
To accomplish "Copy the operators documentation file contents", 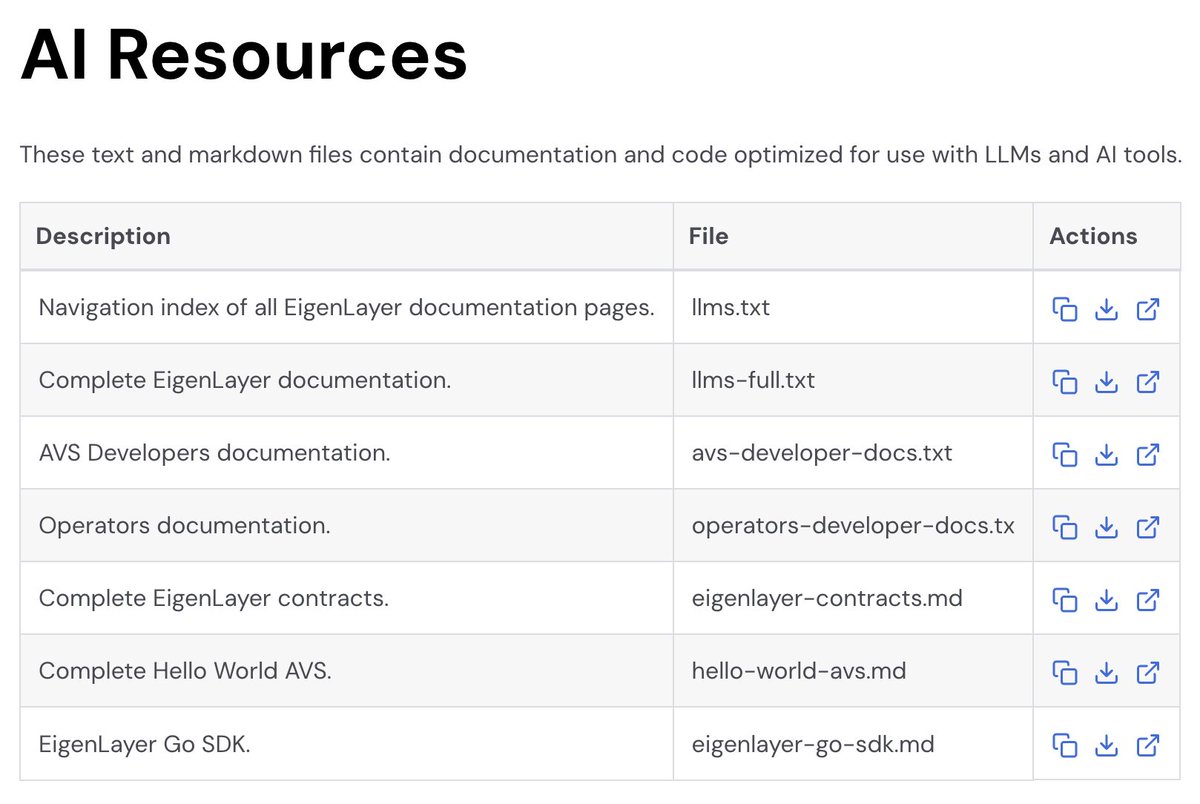I will coord(1065,526).
